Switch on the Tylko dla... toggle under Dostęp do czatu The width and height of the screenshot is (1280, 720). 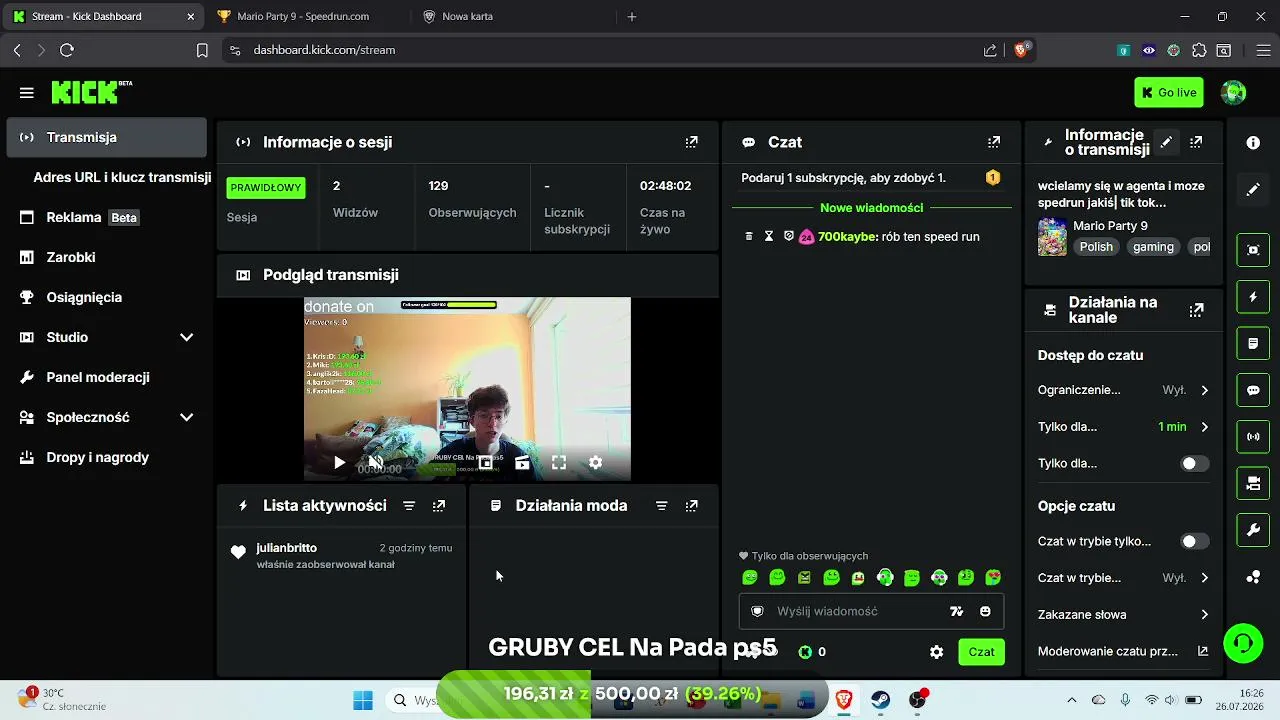pos(1194,463)
